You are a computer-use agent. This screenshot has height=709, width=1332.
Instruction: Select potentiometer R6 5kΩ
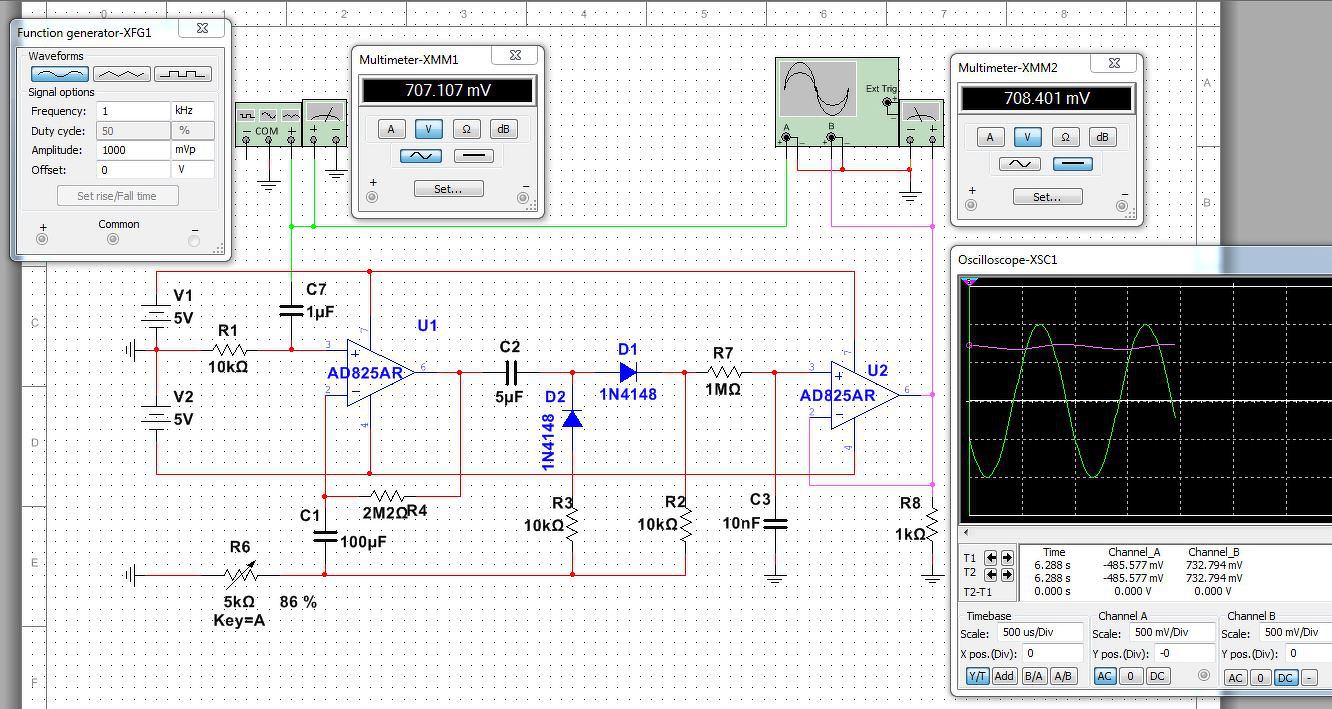(240, 574)
